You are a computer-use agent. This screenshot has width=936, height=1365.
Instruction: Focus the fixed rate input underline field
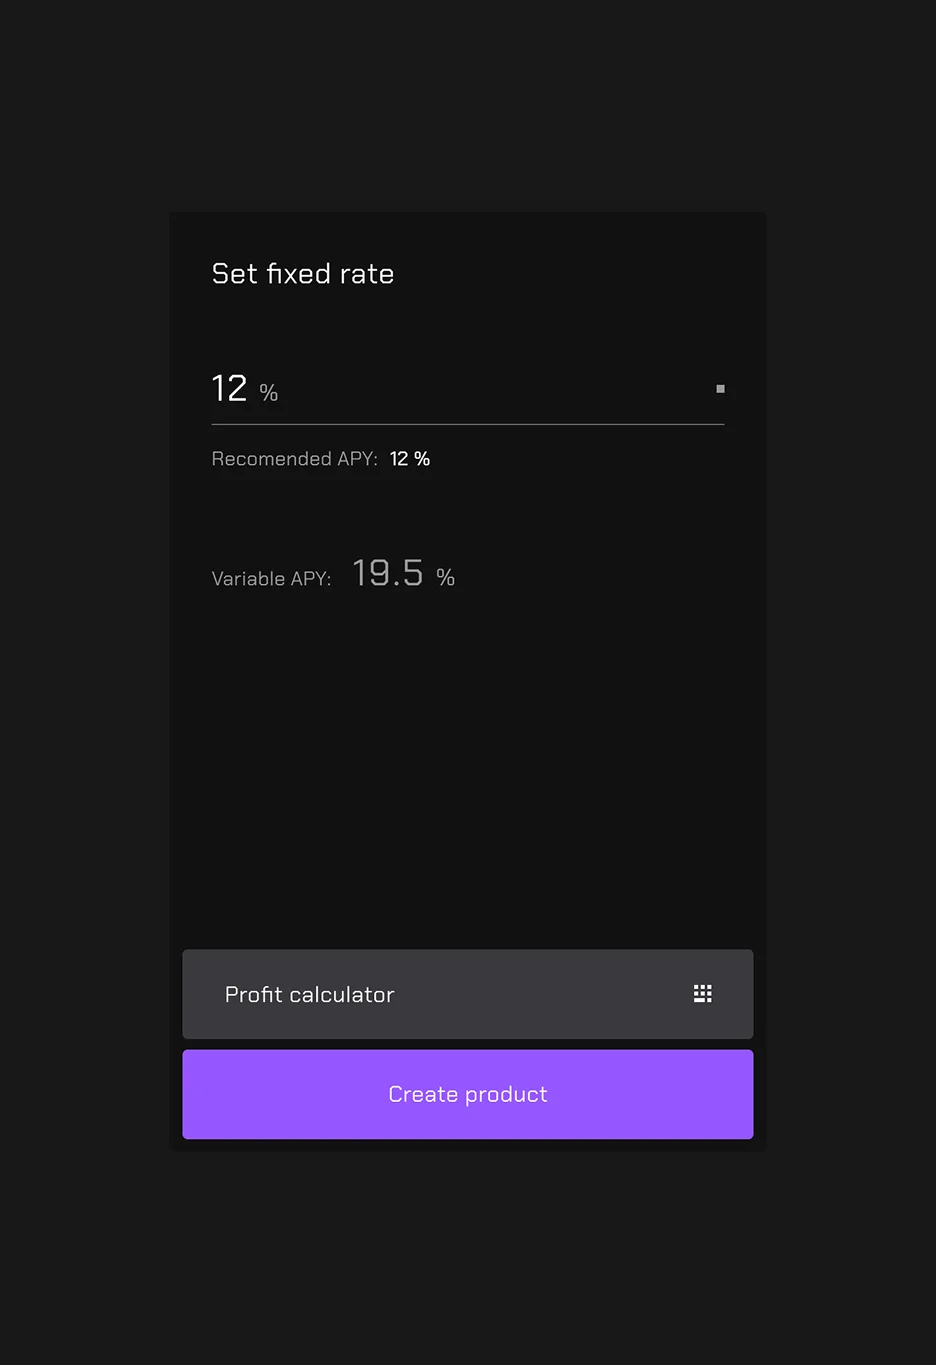[x=468, y=390]
